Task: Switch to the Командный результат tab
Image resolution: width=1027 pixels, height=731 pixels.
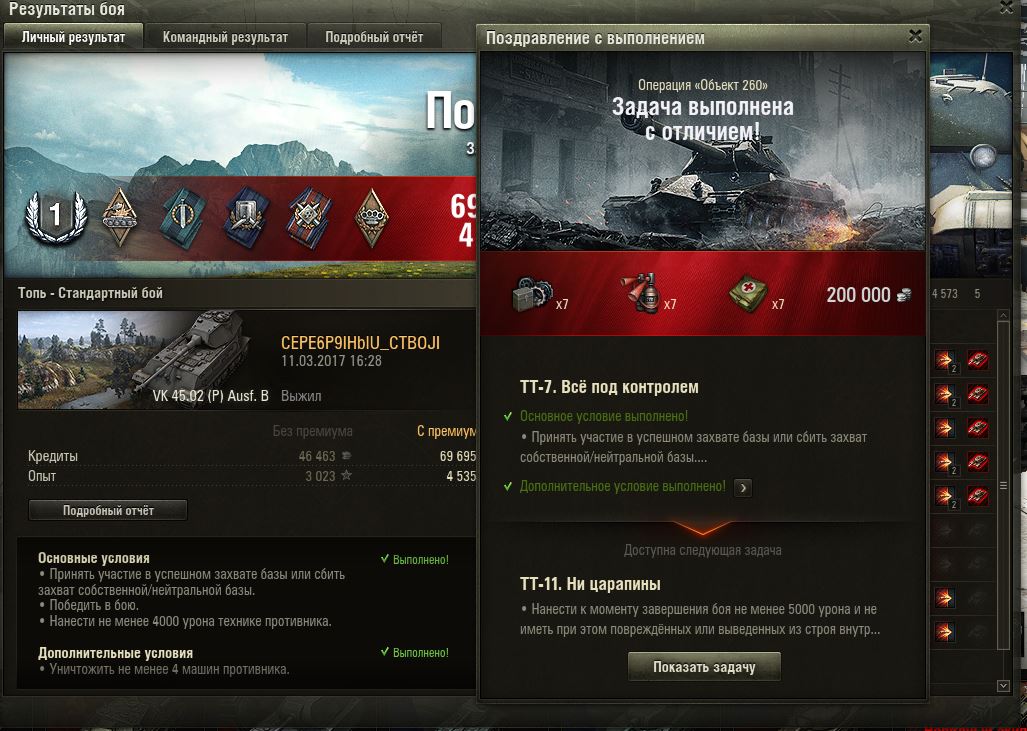Action: [x=225, y=37]
